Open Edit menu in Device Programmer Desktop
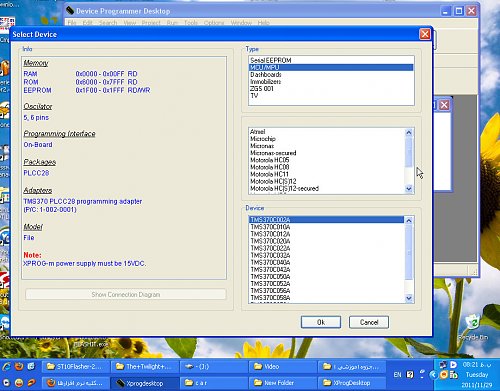The width and height of the screenshot is (500, 391). 87,23
